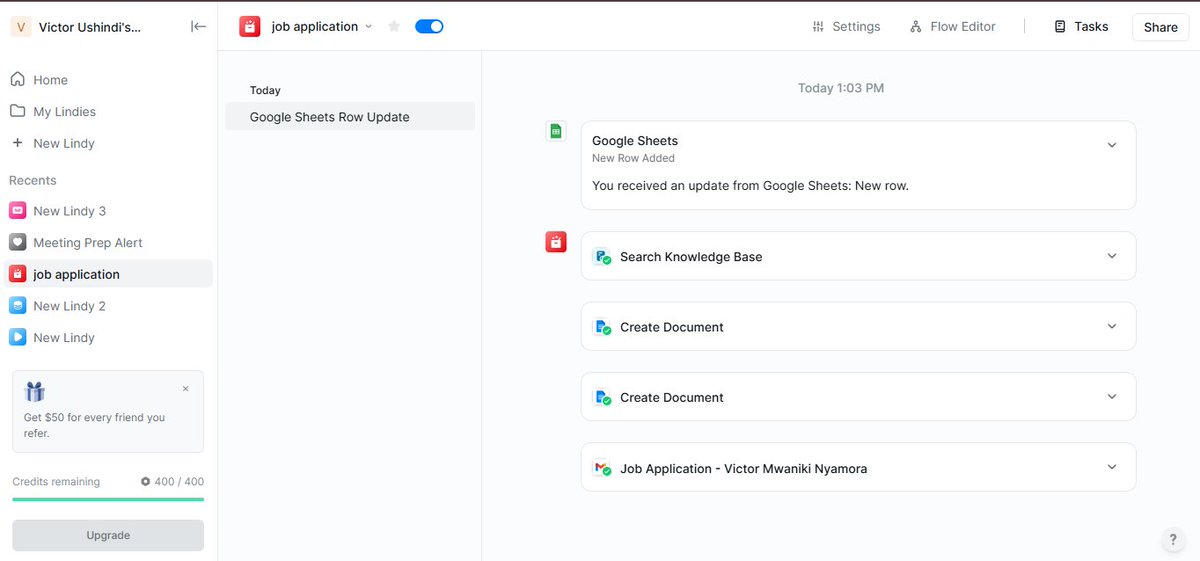
Task: Click the New Row Added subtitle
Action: click(633, 158)
